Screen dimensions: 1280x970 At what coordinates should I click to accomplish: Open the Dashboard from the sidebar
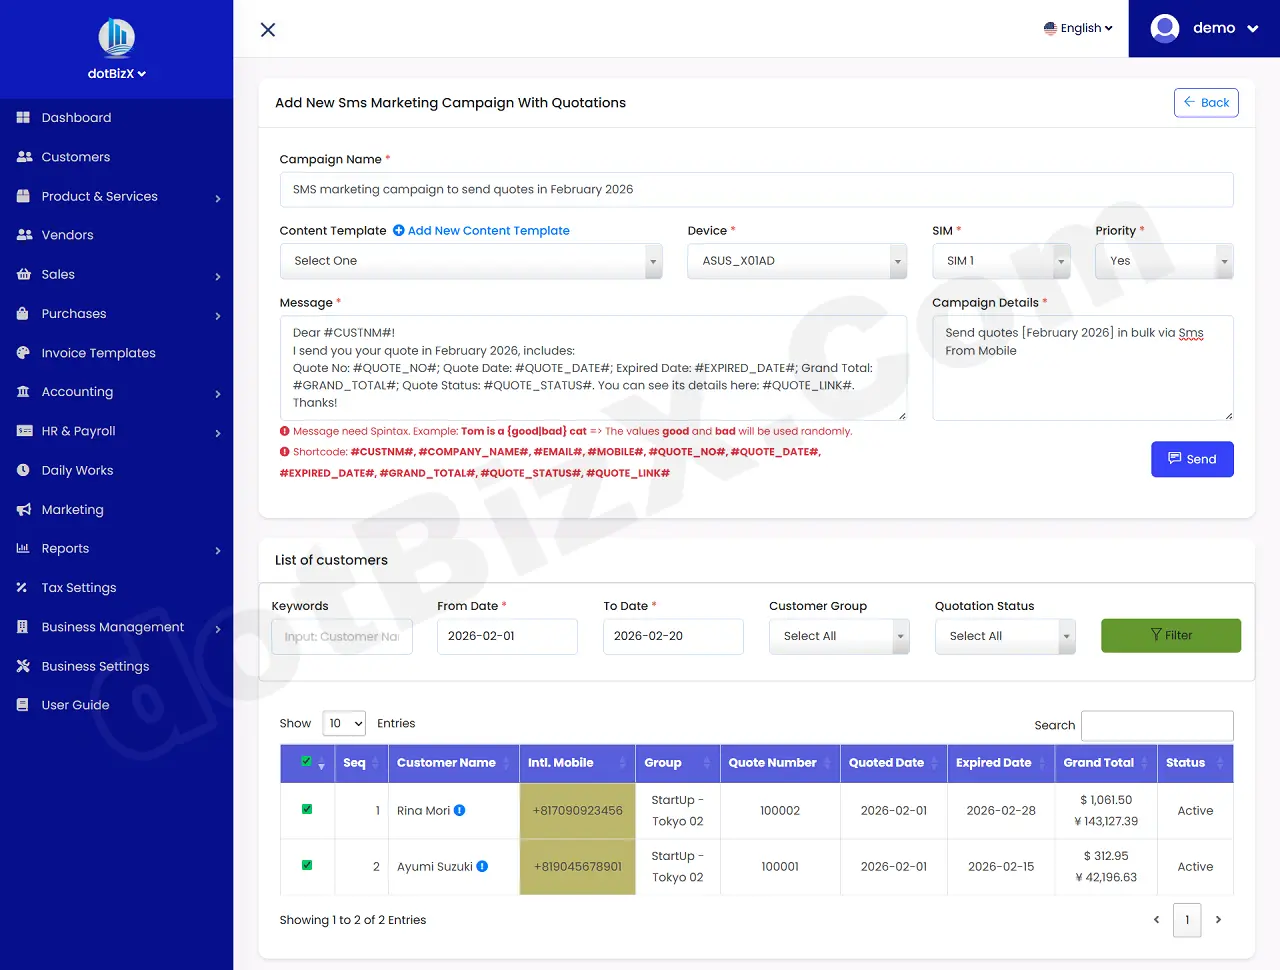click(75, 117)
